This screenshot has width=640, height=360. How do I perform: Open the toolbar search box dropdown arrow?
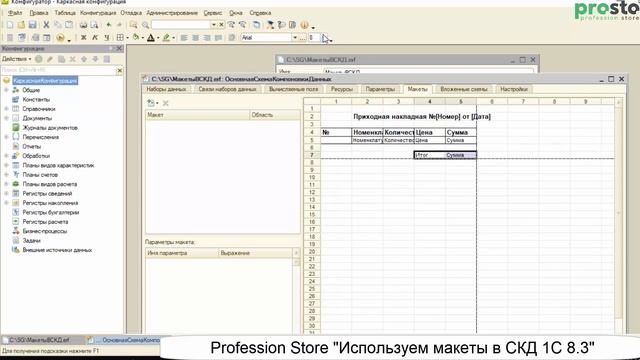click(x=213, y=25)
